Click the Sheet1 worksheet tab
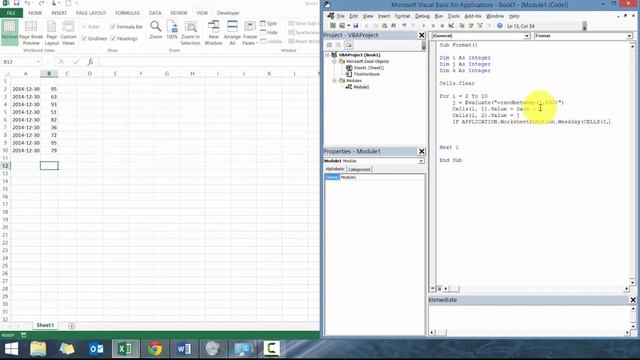640x360 pixels. (x=45, y=325)
